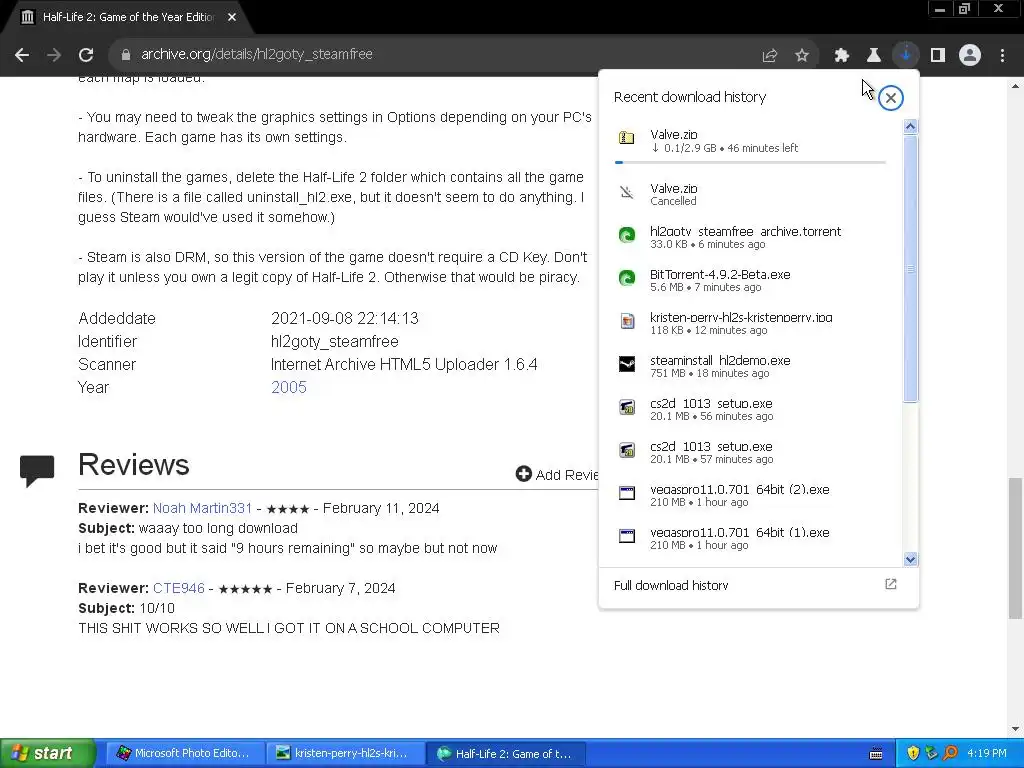Screen dimensions: 1024x768
Task: Bookmark this page with the star
Action: pos(802,56)
